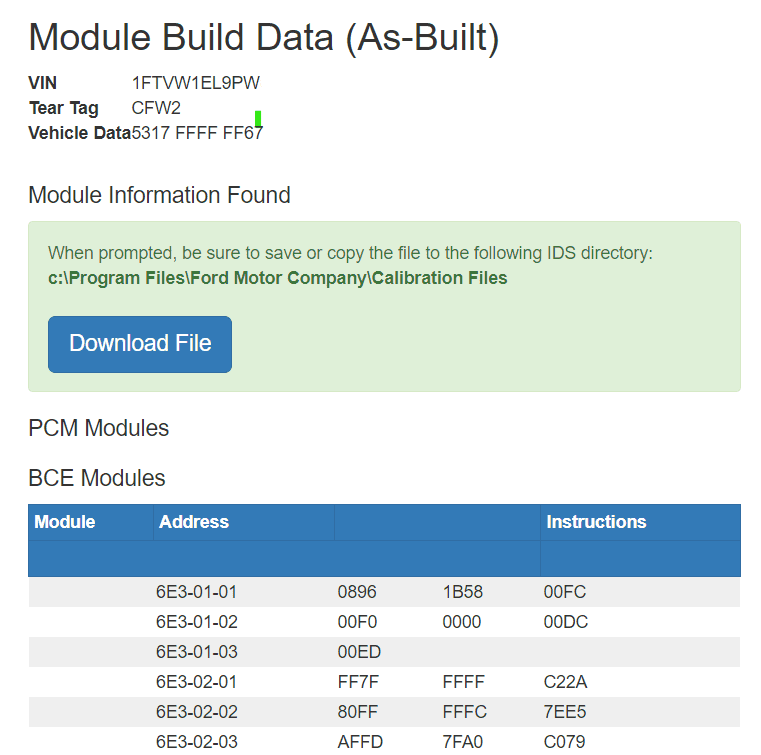Select address cell 6E3-01-03
The height and width of the screenshot is (755, 761).
click(196, 652)
